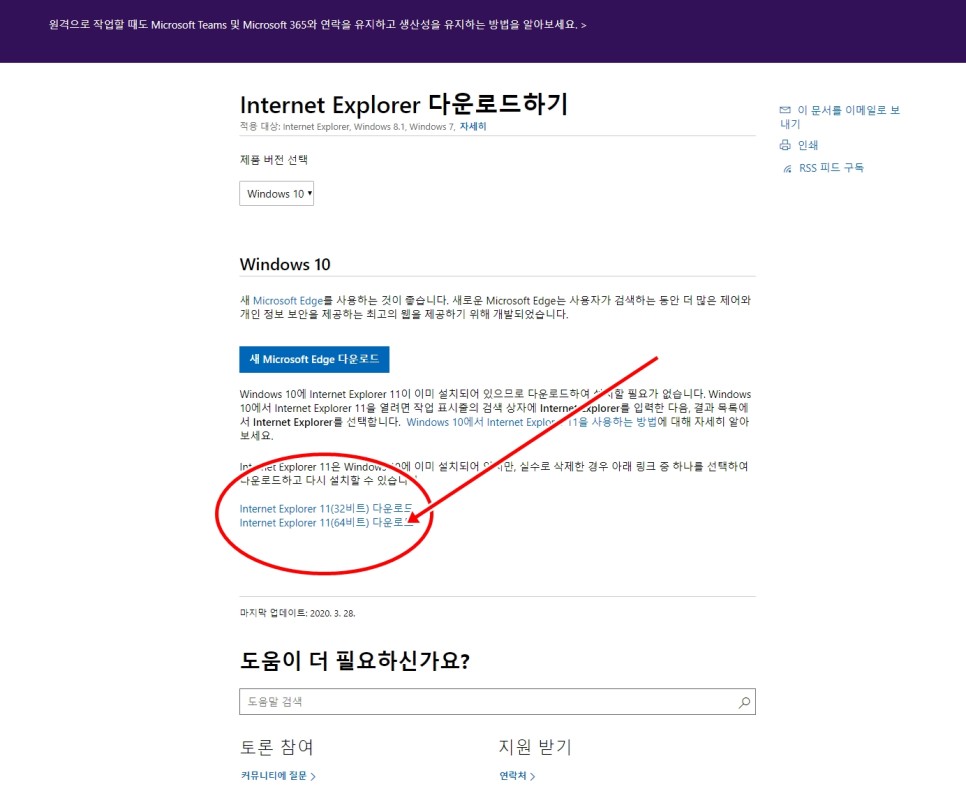Click the printer icon
The height and width of the screenshot is (812, 966).
[x=785, y=145]
